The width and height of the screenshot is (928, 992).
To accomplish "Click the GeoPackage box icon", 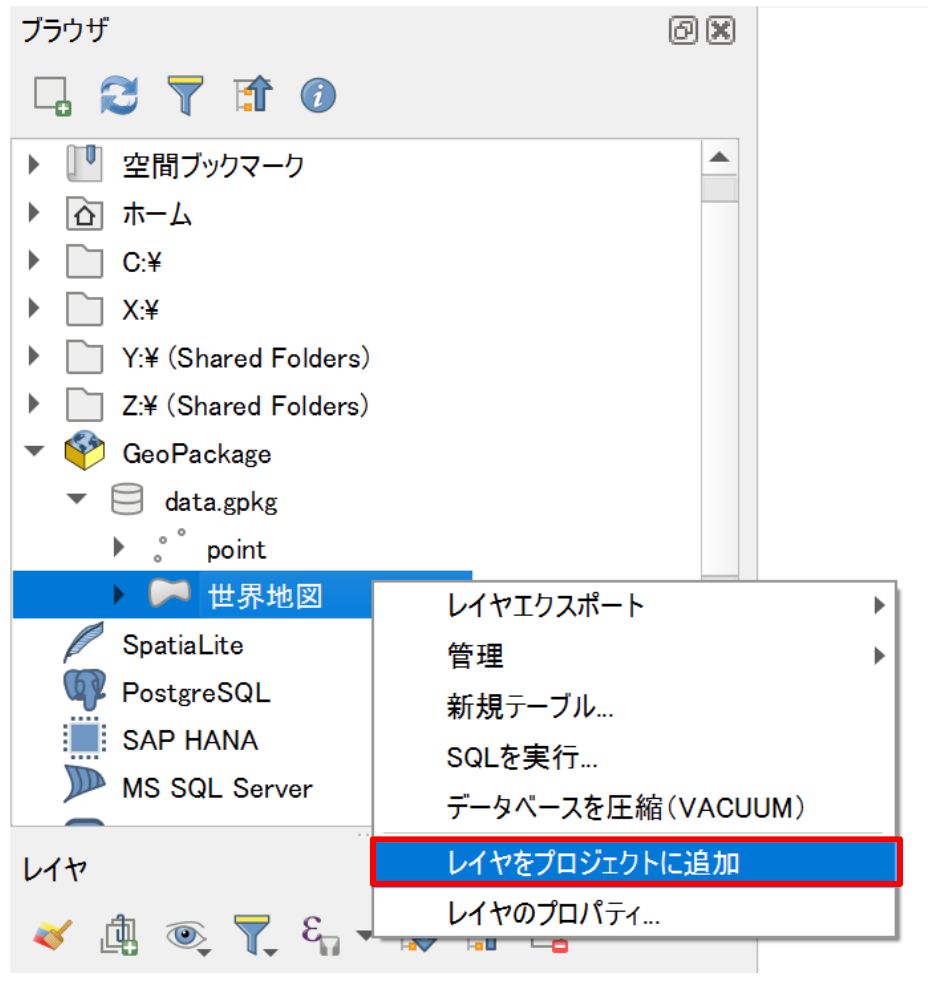I will [84, 451].
